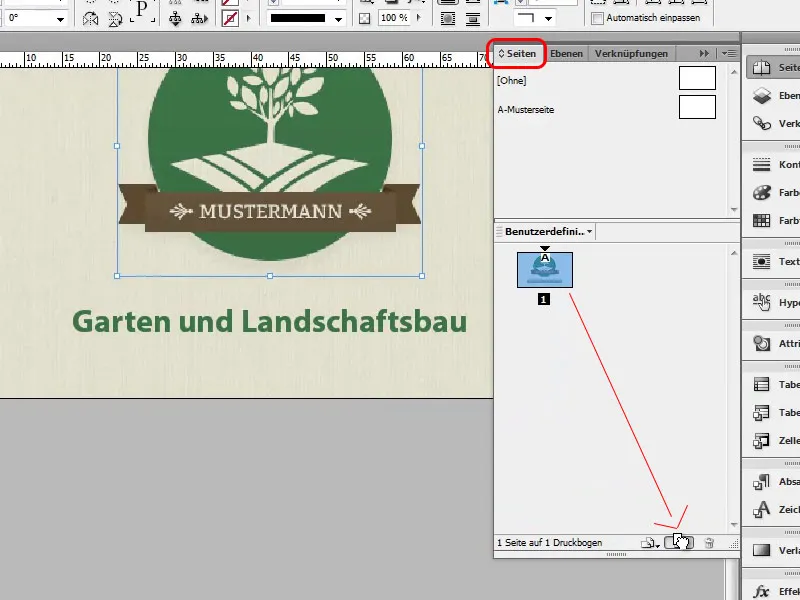Switch to the Seiten tab
The height and width of the screenshot is (600, 800).
pyautogui.click(x=517, y=54)
